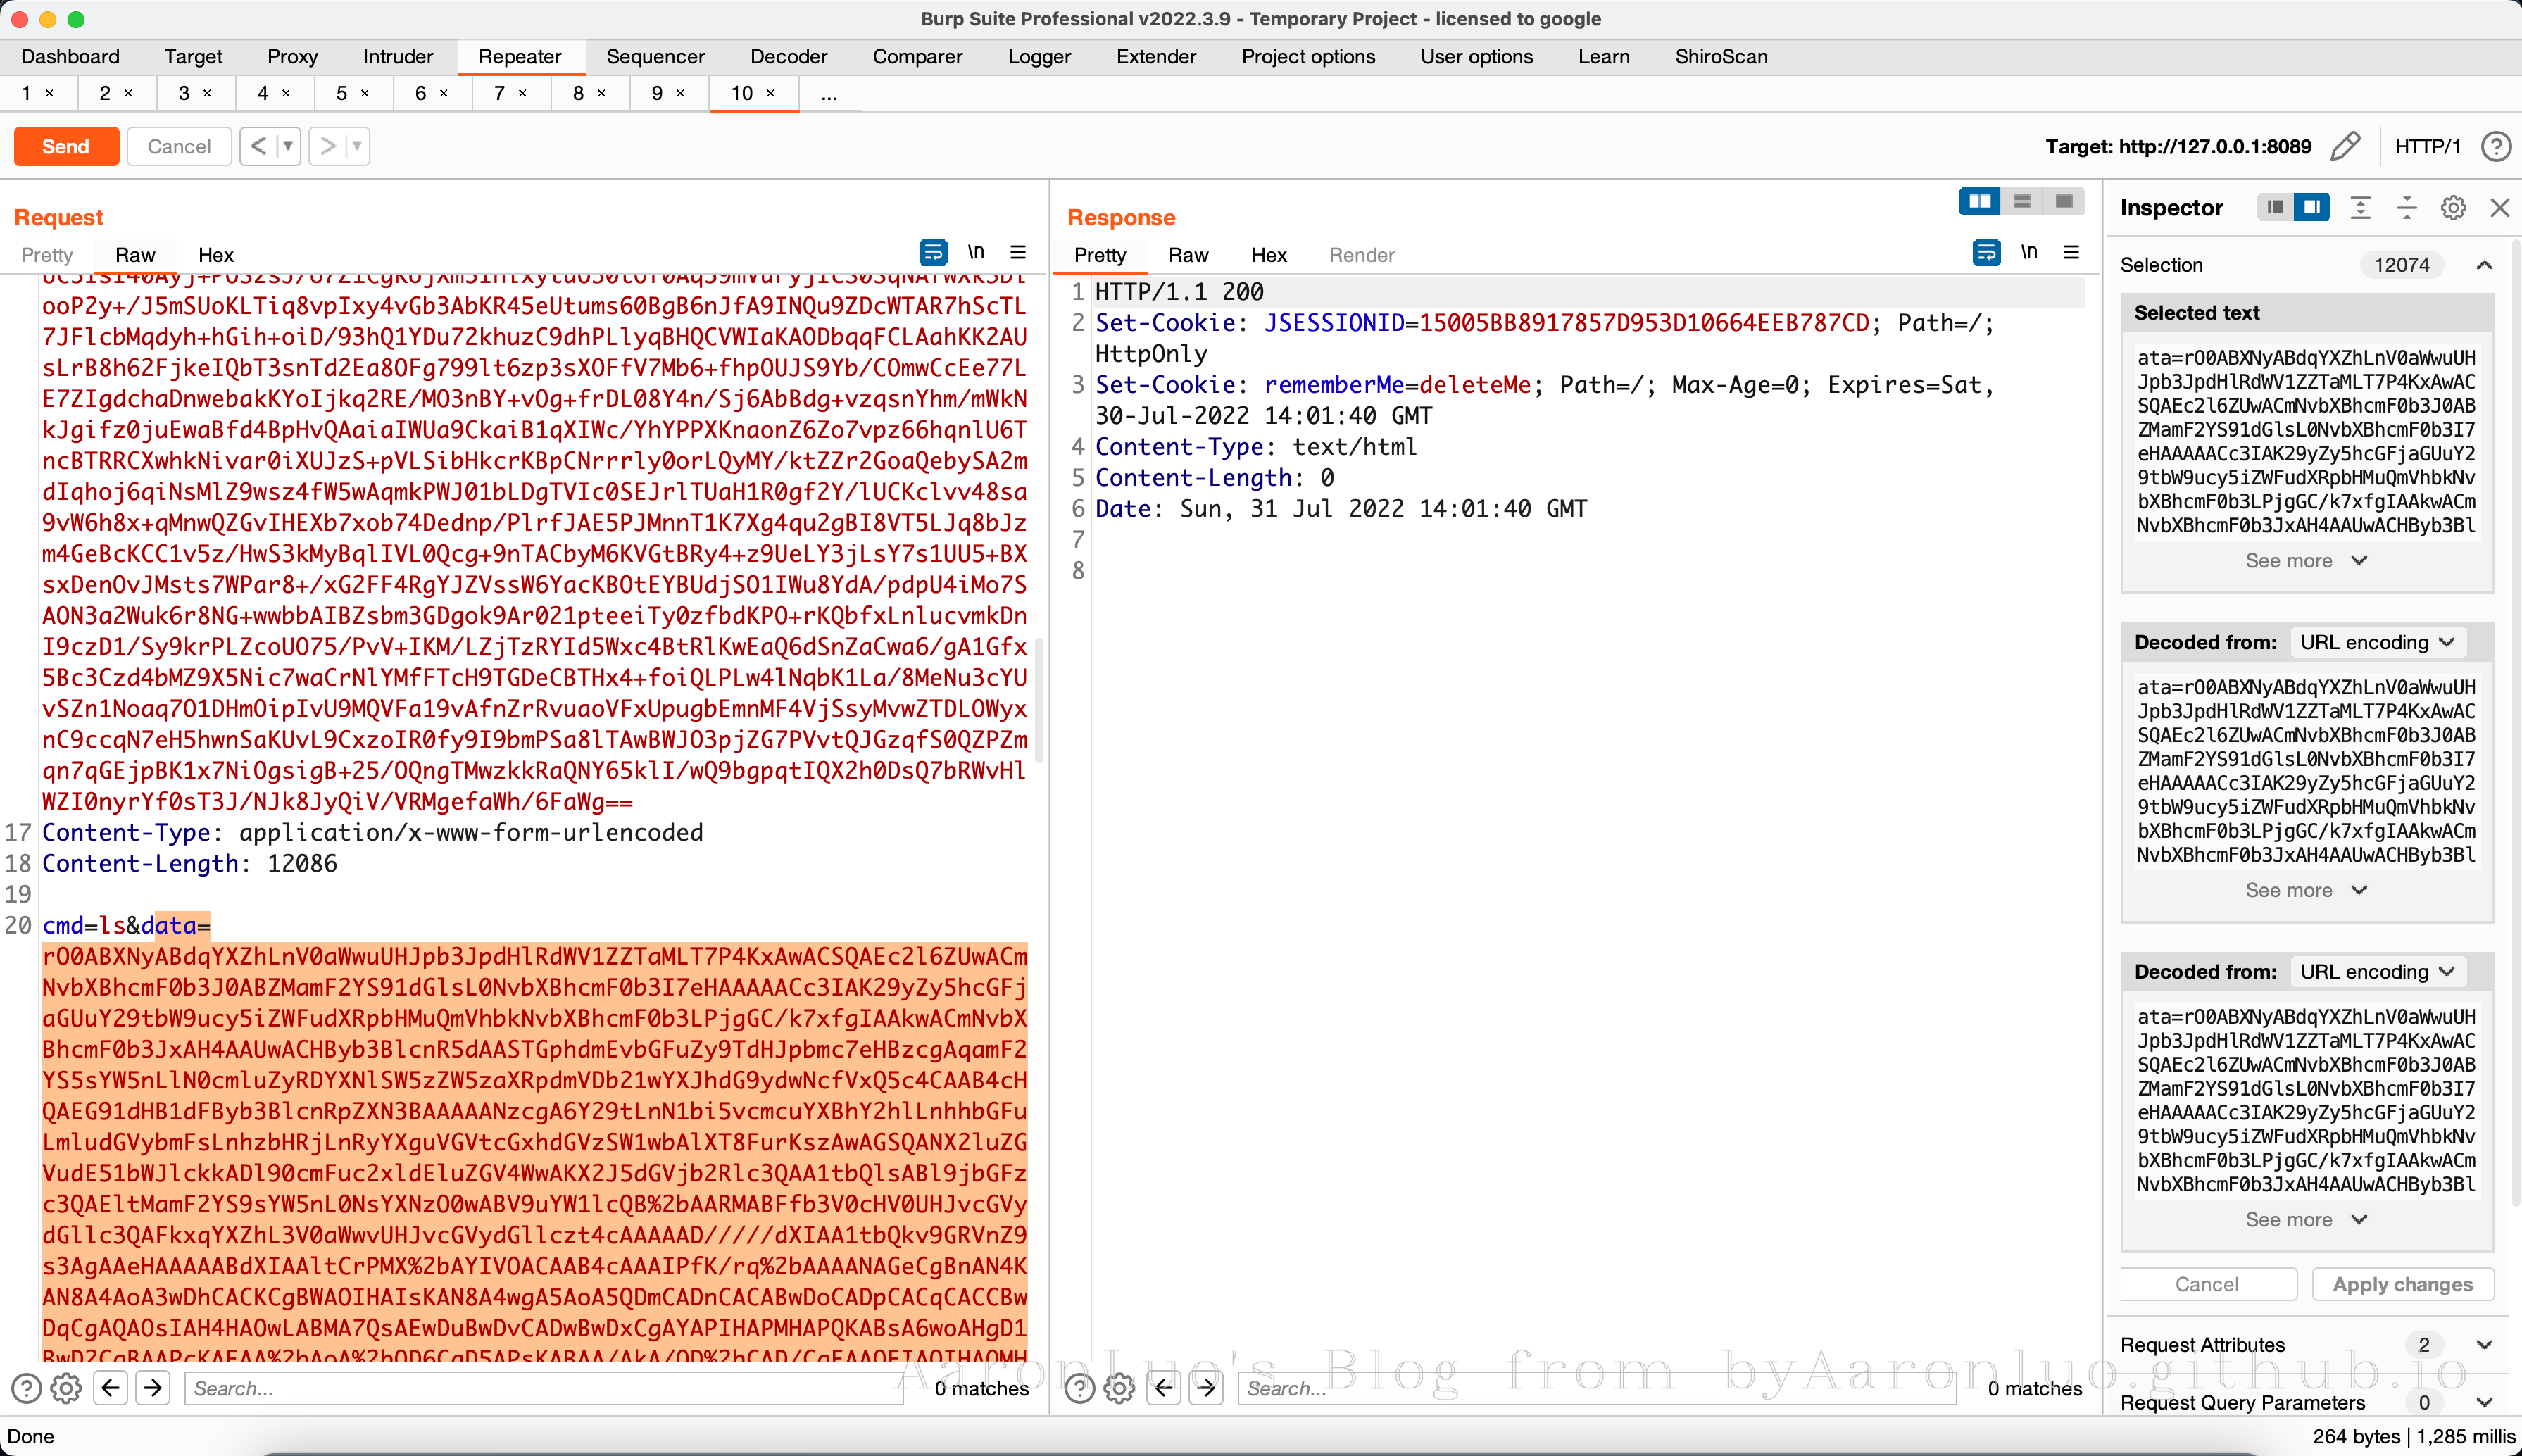Screen dimensions: 2522x1456
Task: Open Request pane hamburger menu
Action: (x=1018, y=252)
